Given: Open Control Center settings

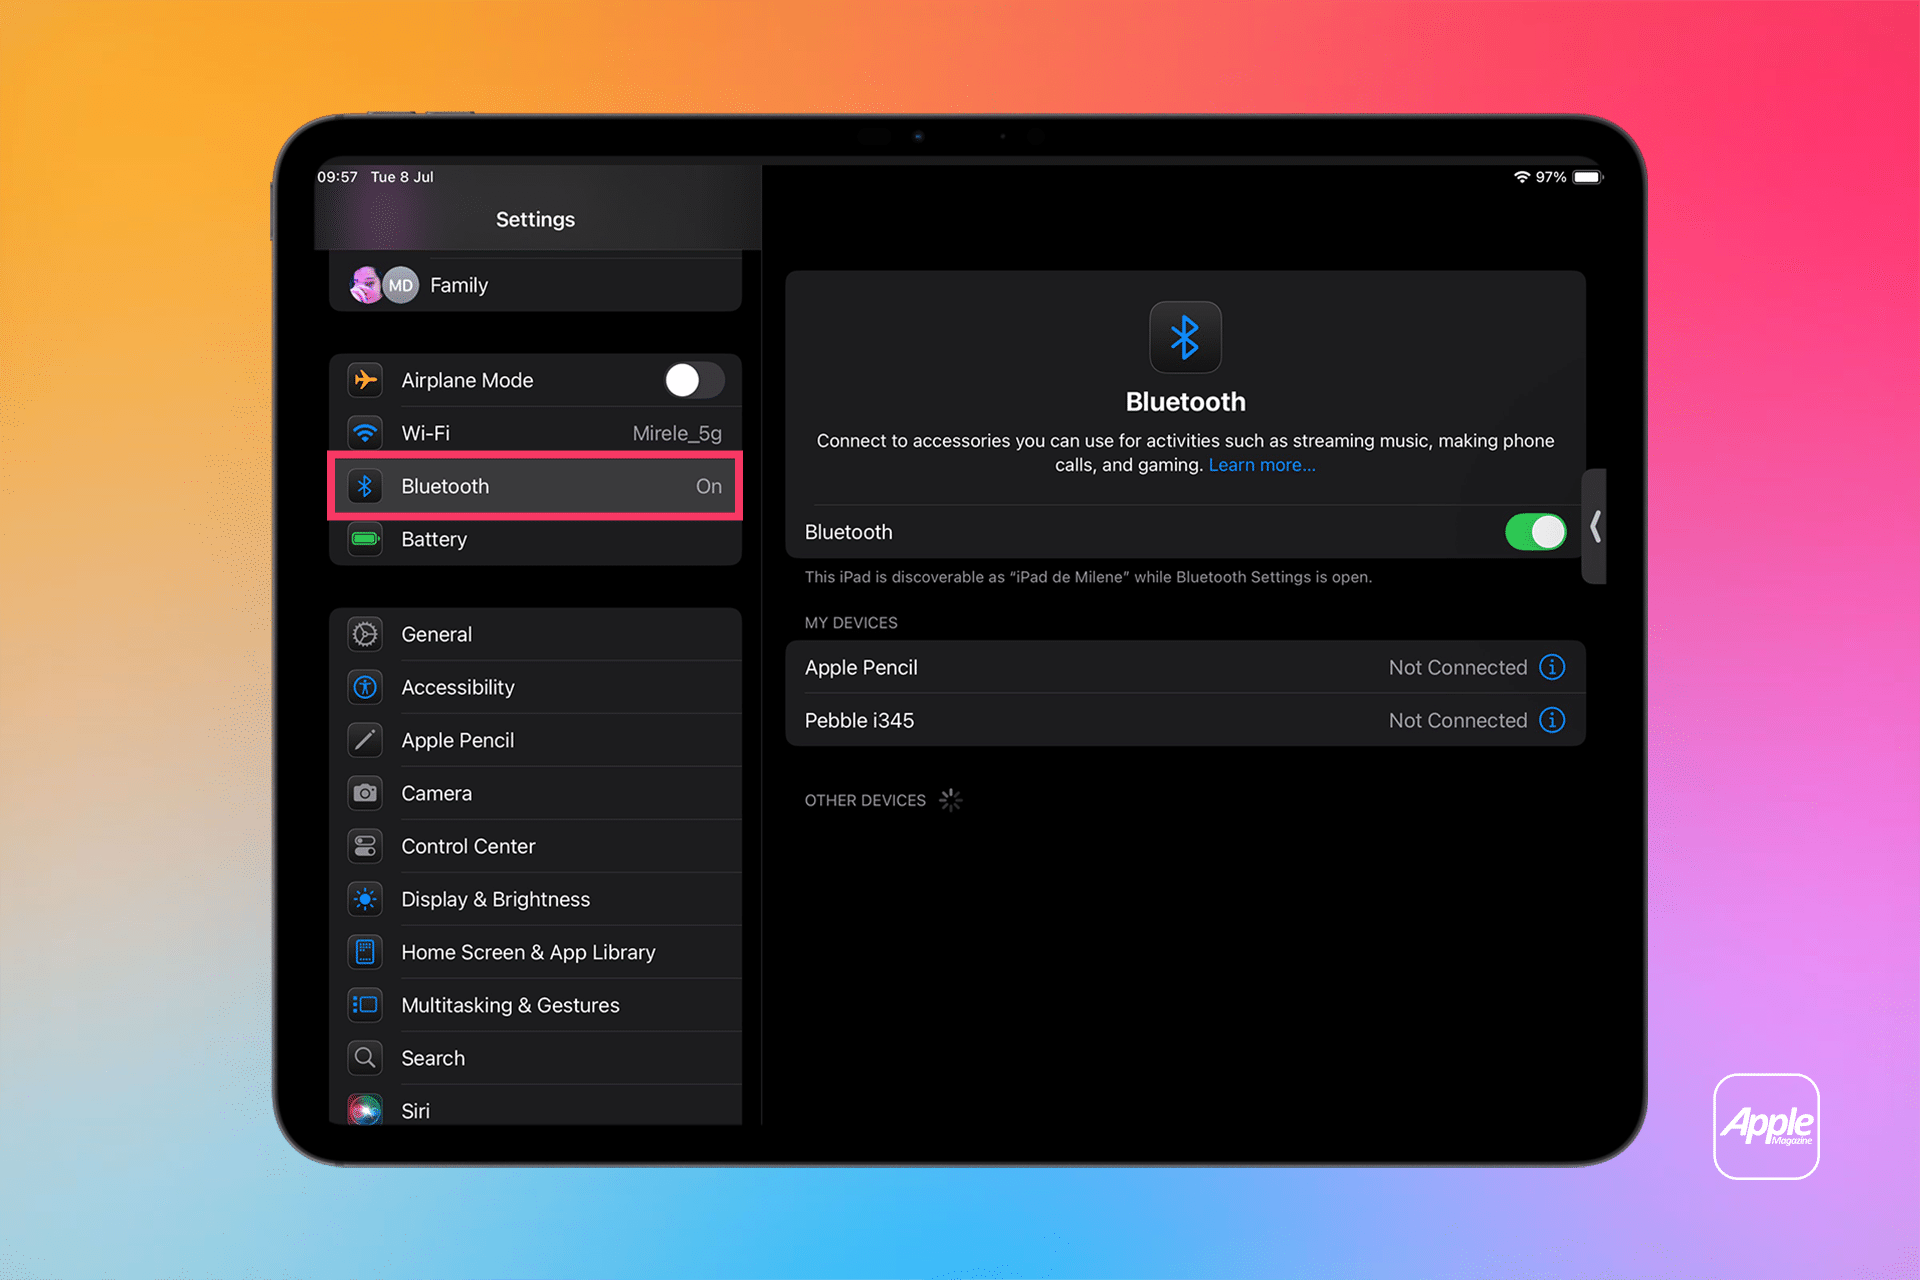Looking at the screenshot, I should click(x=535, y=846).
